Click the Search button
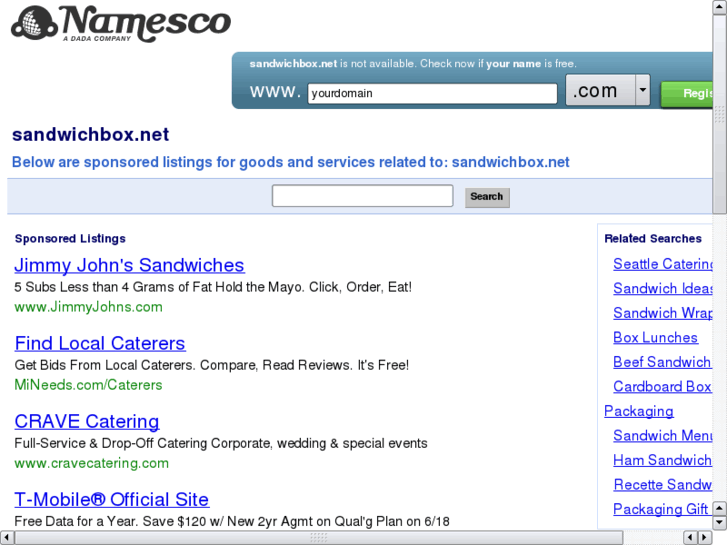This screenshot has width=727, height=545. [x=487, y=197]
